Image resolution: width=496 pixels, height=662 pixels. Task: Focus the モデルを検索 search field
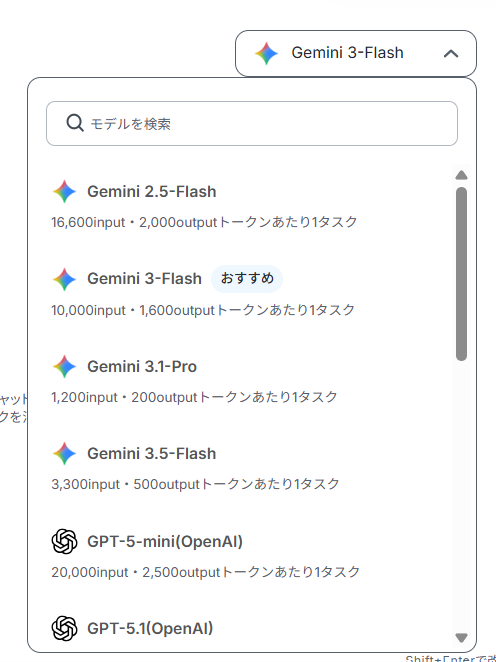[252, 123]
